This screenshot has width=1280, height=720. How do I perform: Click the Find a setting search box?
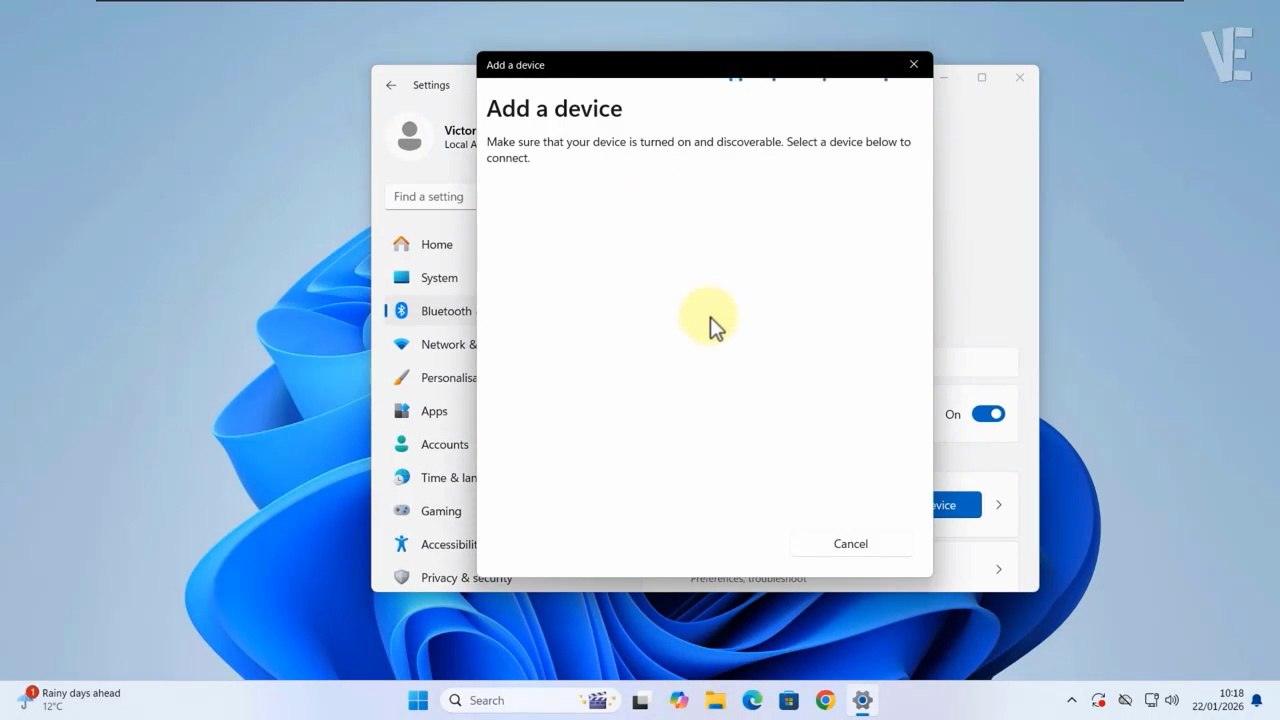[430, 197]
